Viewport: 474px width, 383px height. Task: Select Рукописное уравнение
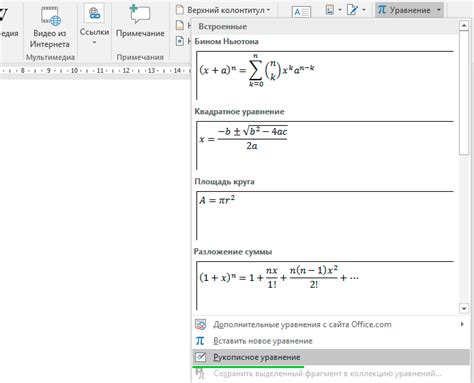click(x=331, y=357)
